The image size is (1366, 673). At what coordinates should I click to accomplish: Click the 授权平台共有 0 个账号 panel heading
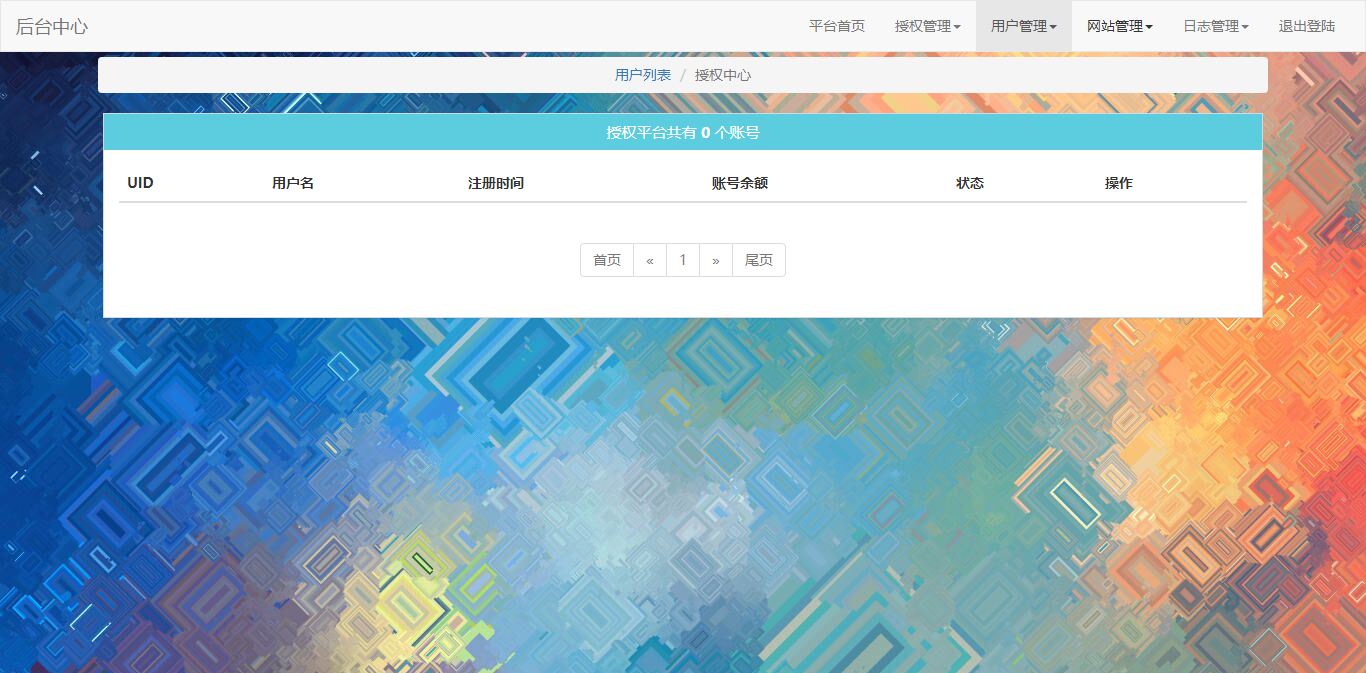(x=683, y=132)
